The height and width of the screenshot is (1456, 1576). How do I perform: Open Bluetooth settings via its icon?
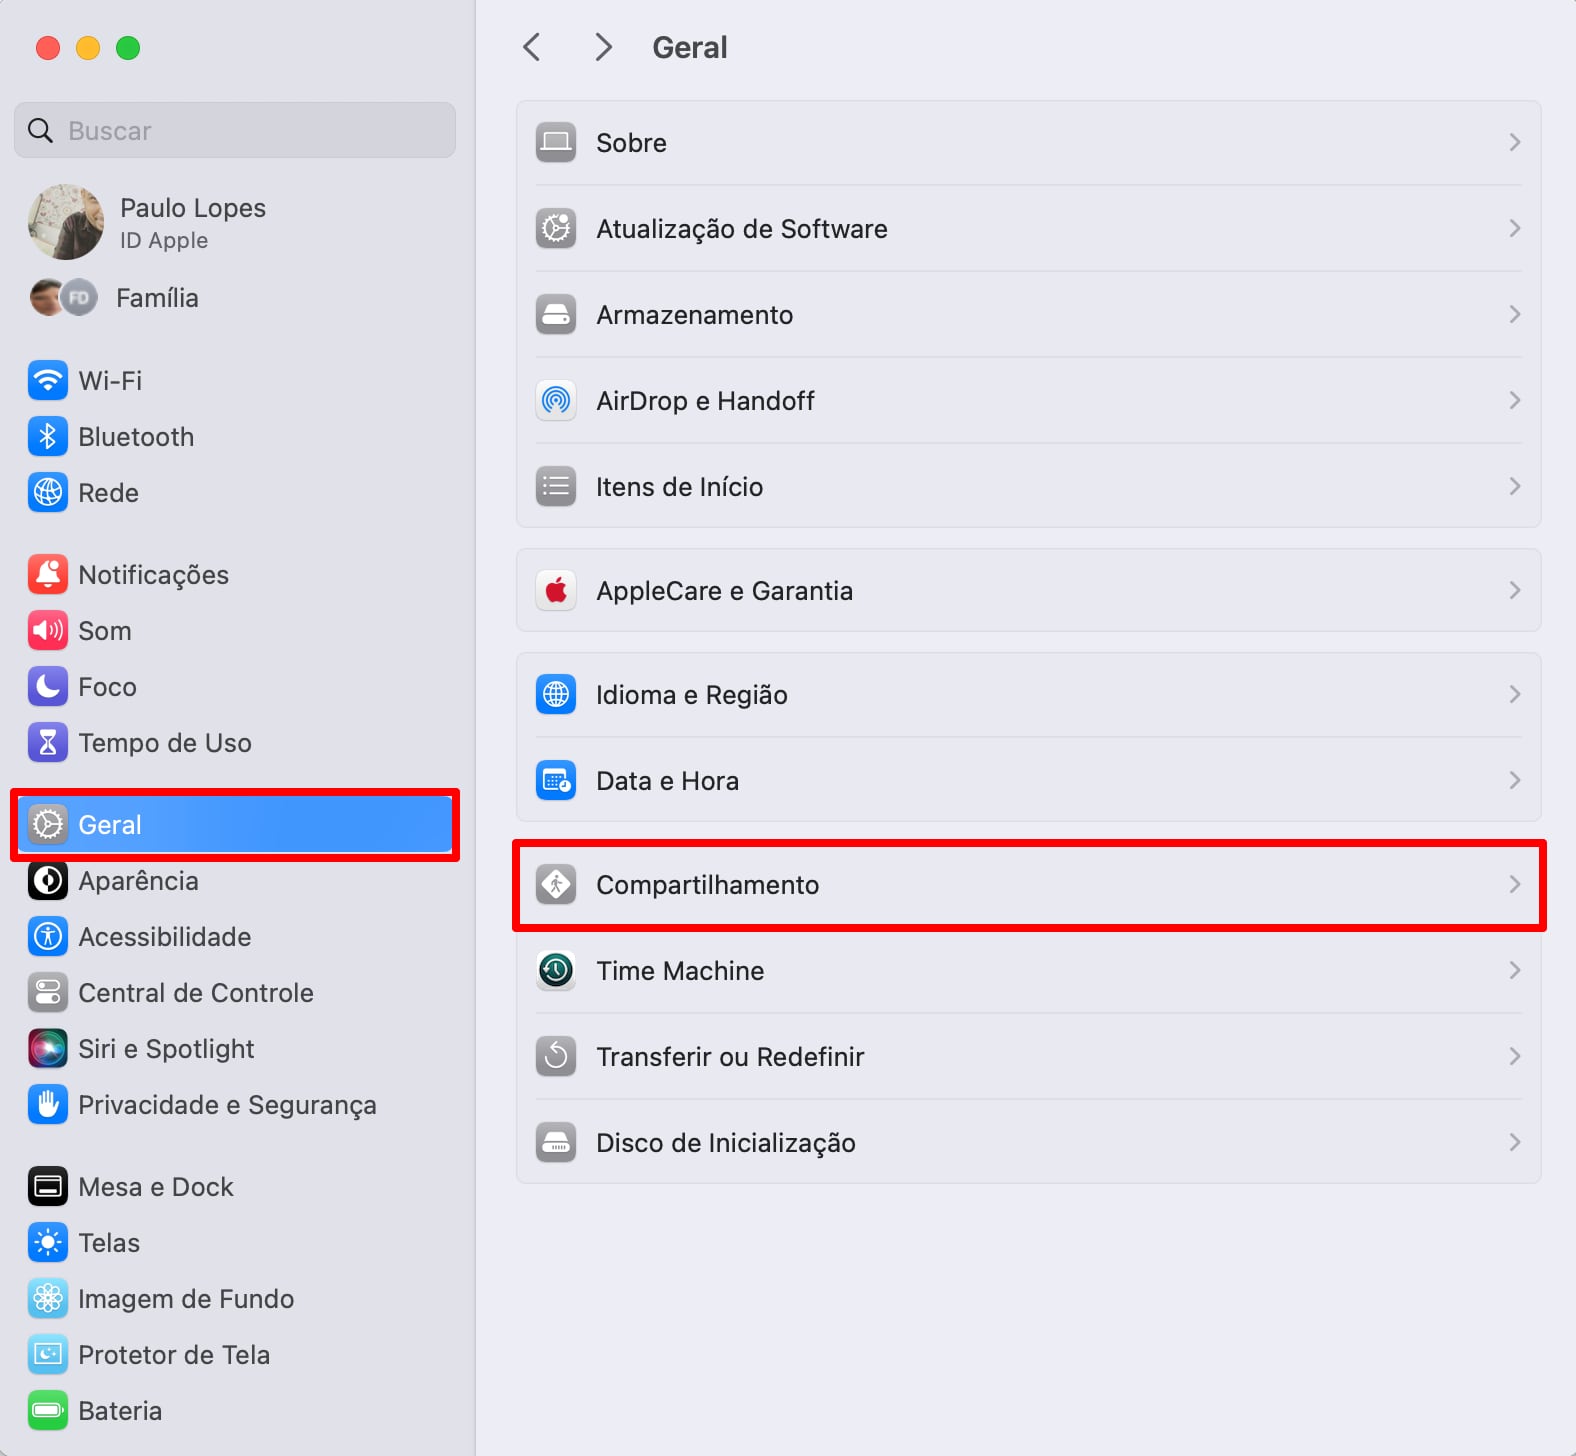[x=47, y=437]
